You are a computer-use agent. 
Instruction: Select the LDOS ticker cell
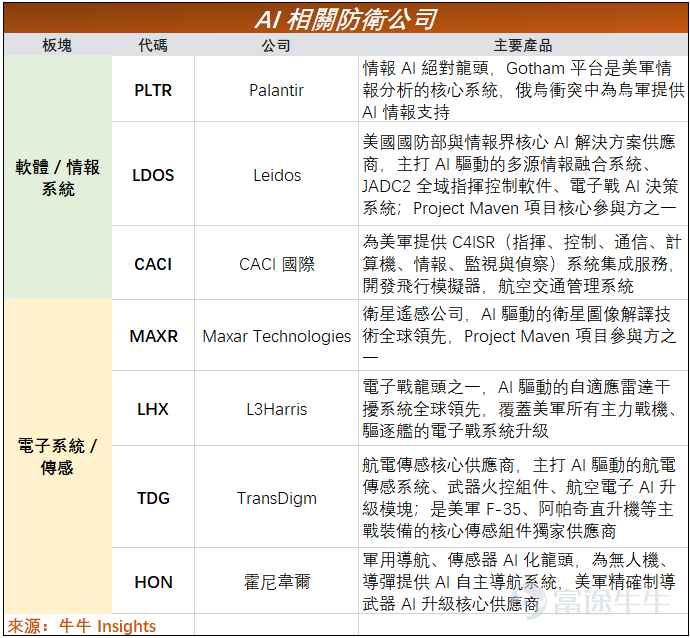[153, 175]
